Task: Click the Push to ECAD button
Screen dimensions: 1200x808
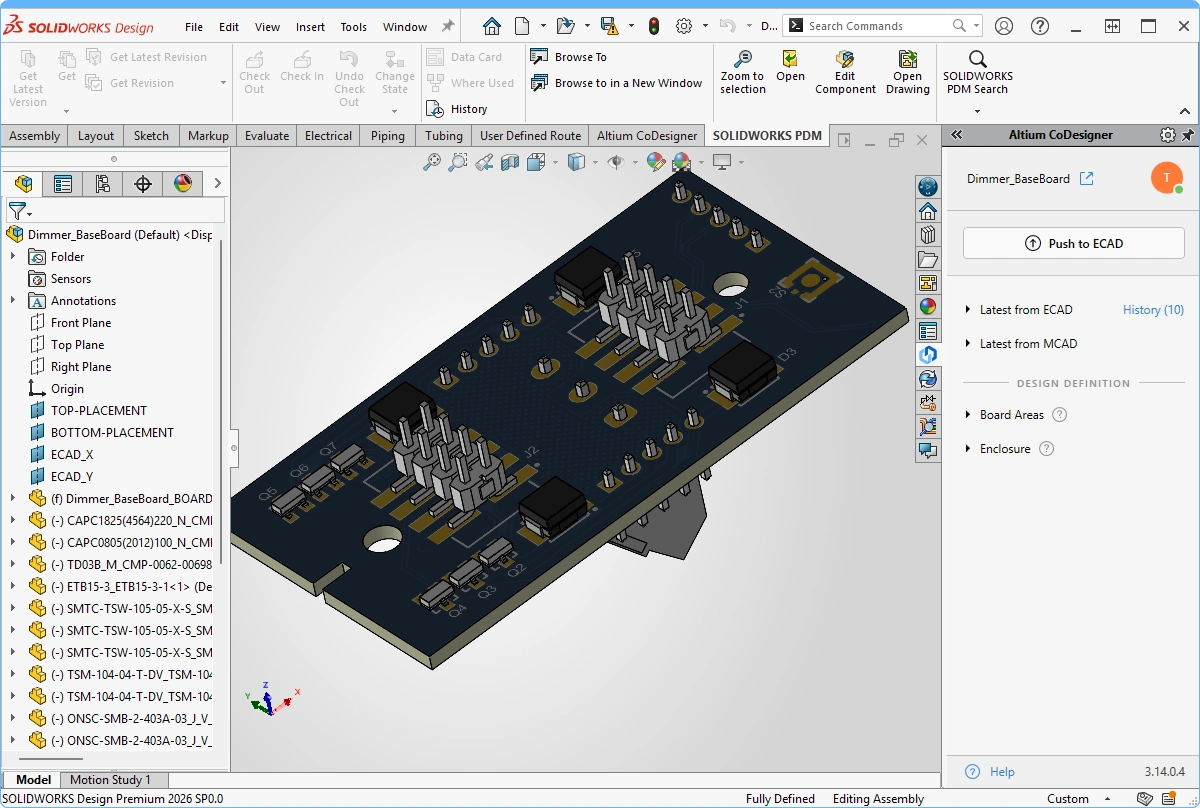Action: [1073, 243]
